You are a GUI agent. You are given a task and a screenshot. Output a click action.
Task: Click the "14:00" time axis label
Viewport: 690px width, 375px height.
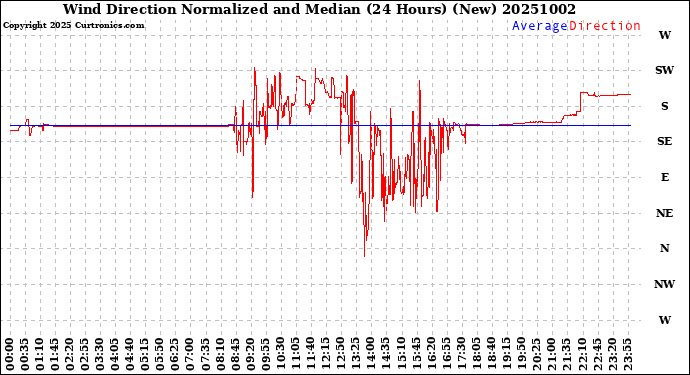point(370,354)
